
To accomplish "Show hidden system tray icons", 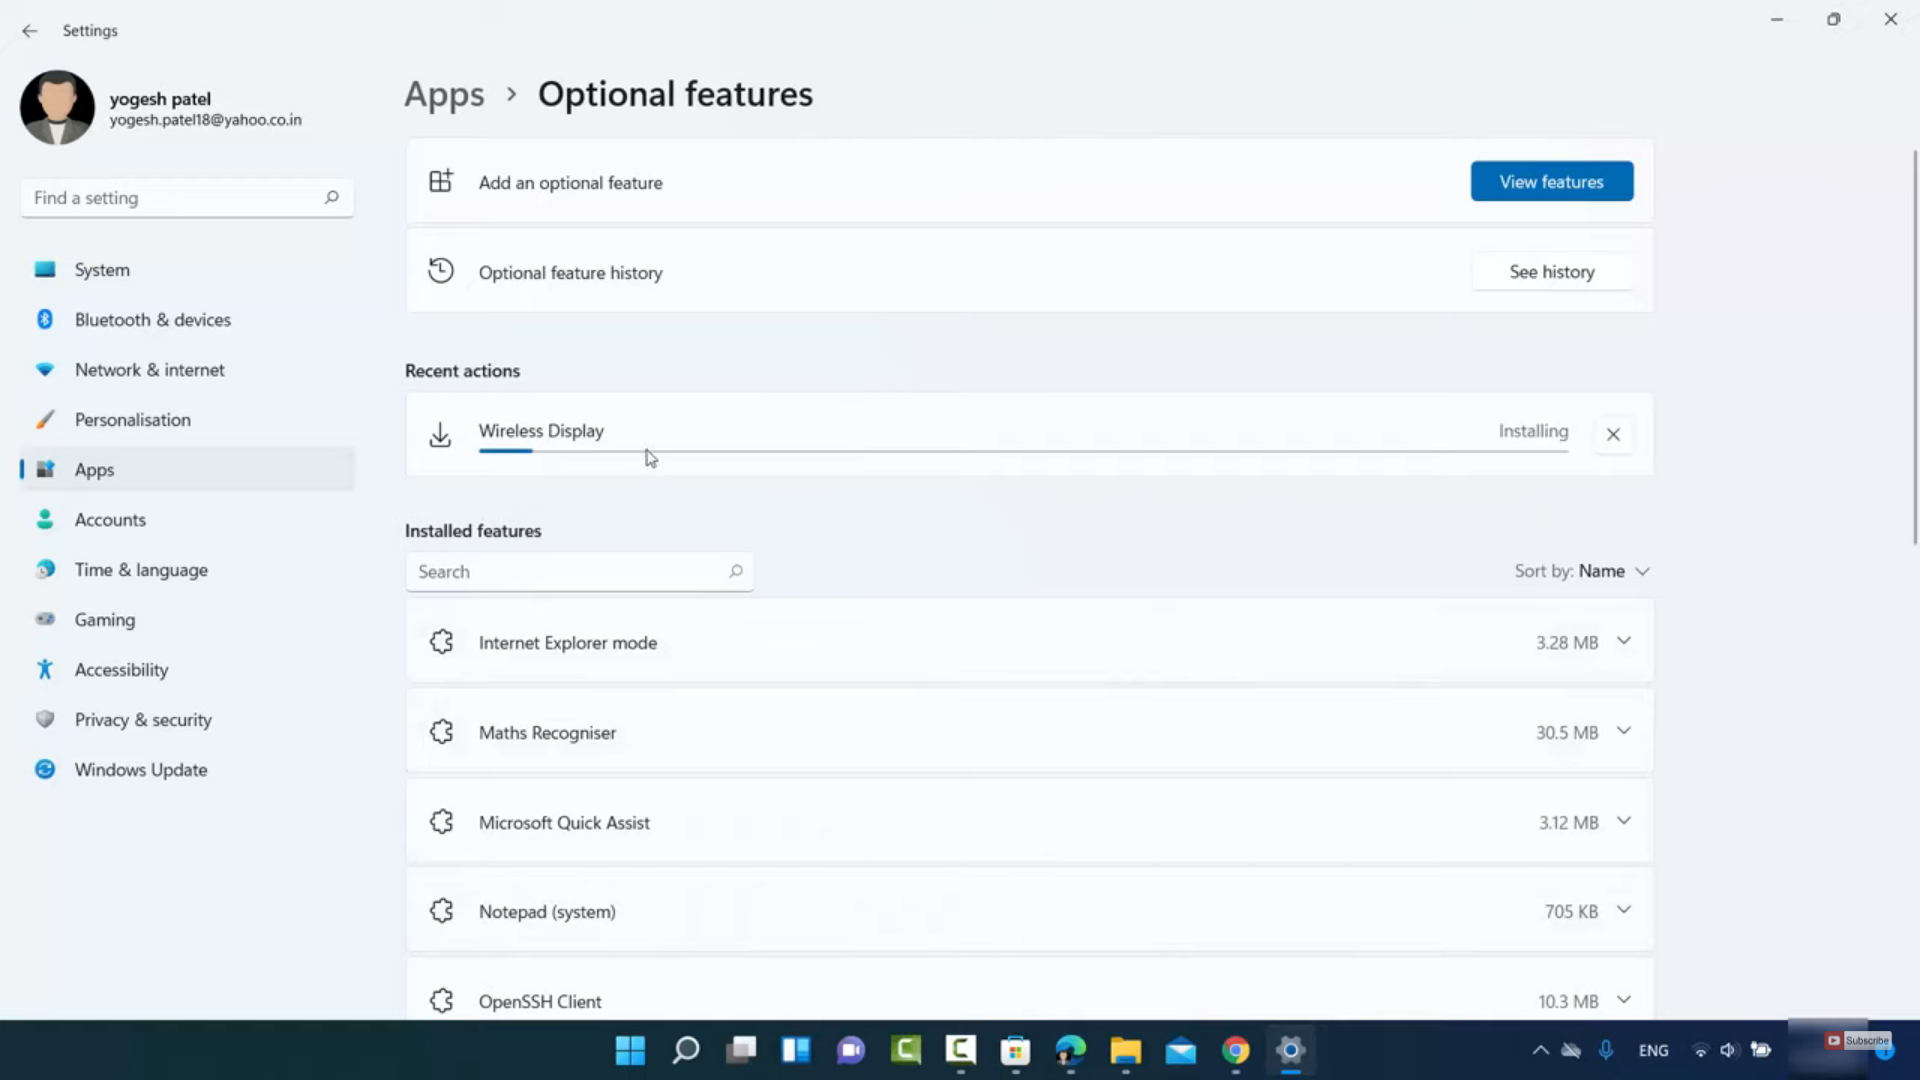I will pyautogui.click(x=1540, y=1050).
